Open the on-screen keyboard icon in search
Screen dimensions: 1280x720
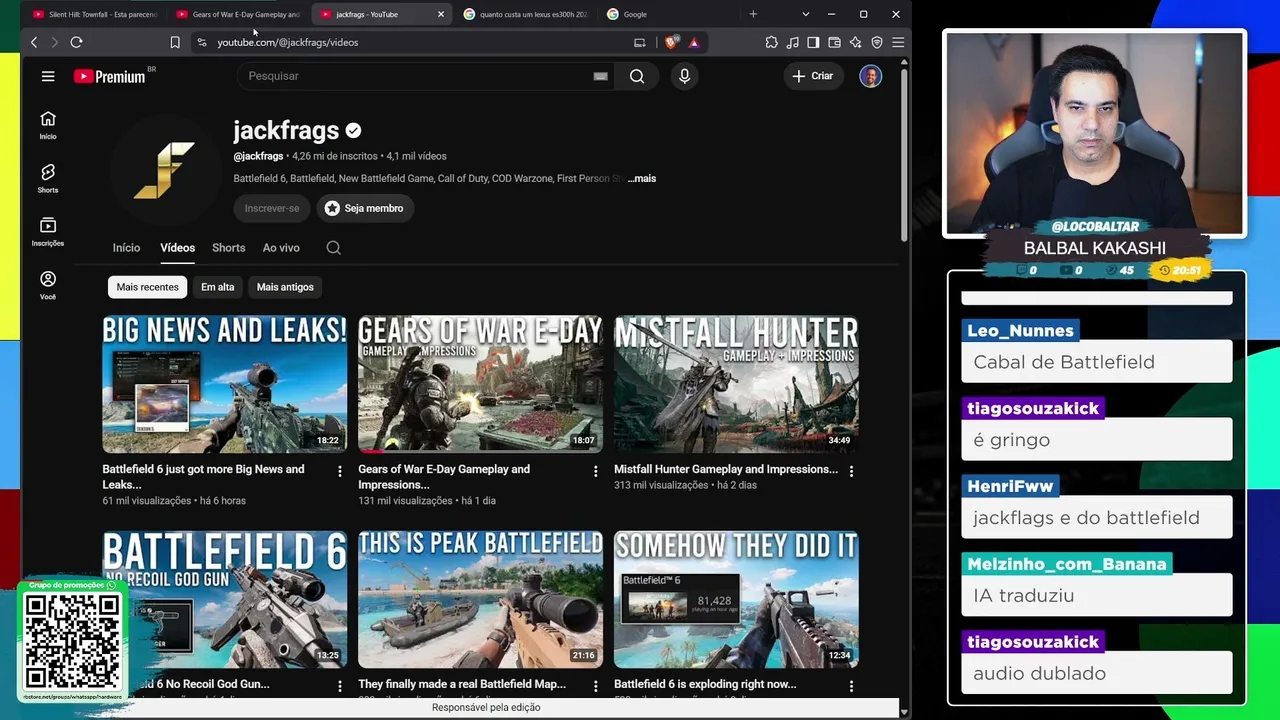tap(600, 76)
